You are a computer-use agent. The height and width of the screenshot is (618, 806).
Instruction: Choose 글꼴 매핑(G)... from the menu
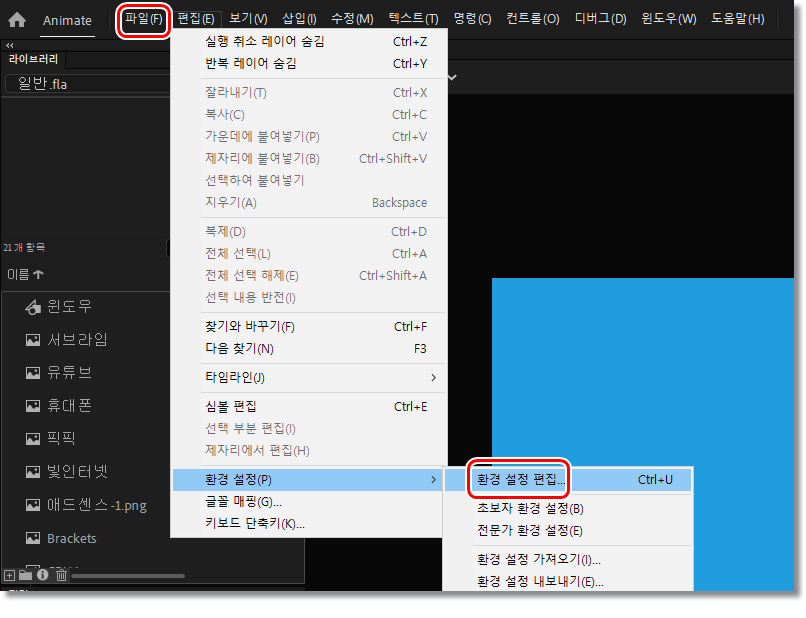[308, 502]
